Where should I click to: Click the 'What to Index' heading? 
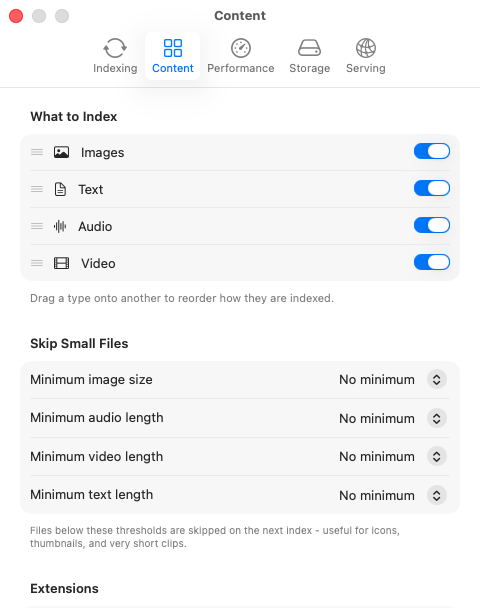click(74, 117)
